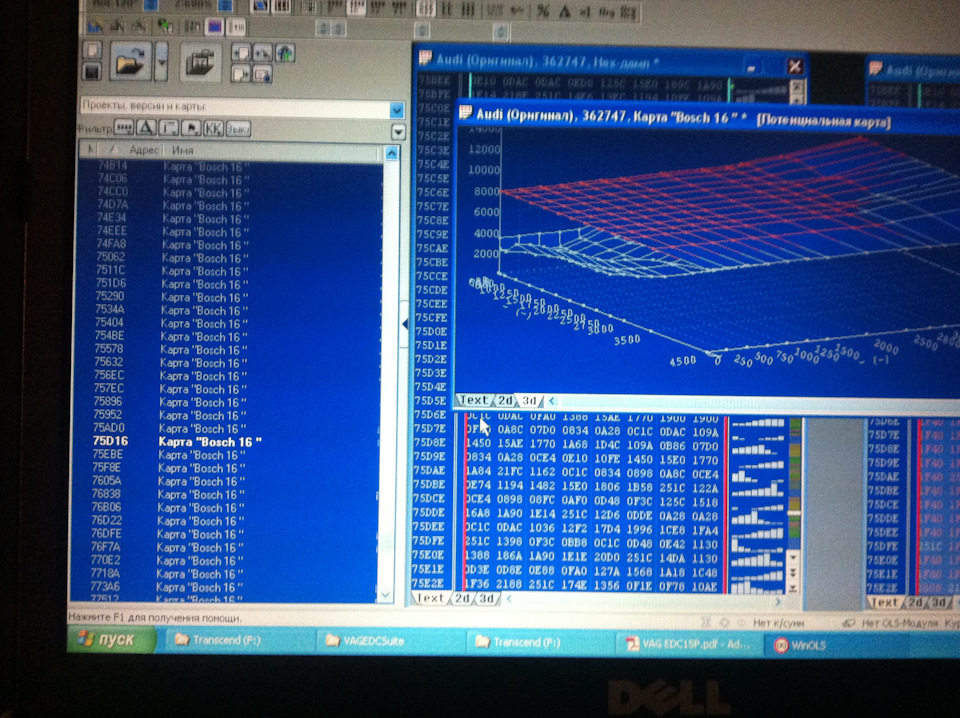Click the delta triangle toolbar icon
960x718 pixels.
(x=564, y=11)
